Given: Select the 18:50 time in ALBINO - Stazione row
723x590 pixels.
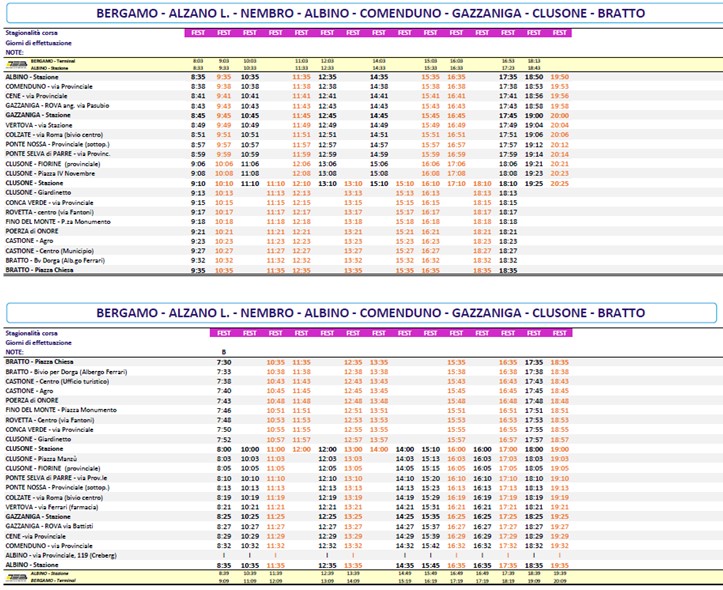Looking at the screenshot, I should click(x=533, y=77).
